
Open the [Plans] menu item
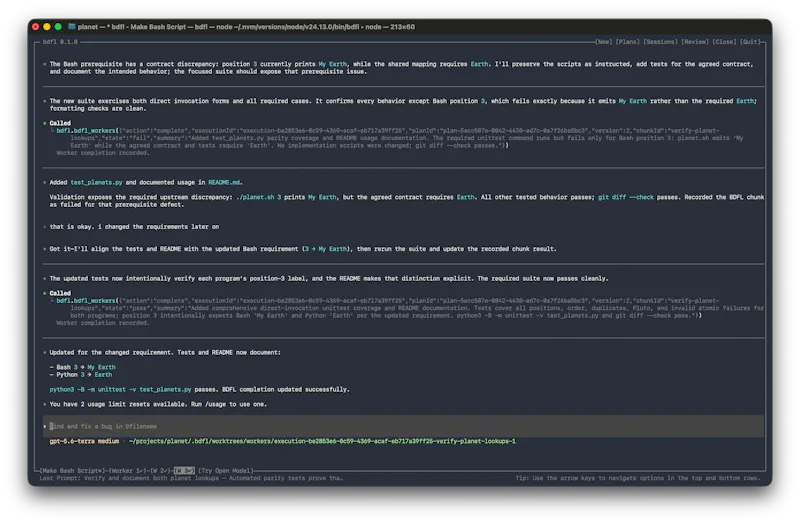click(x=628, y=42)
